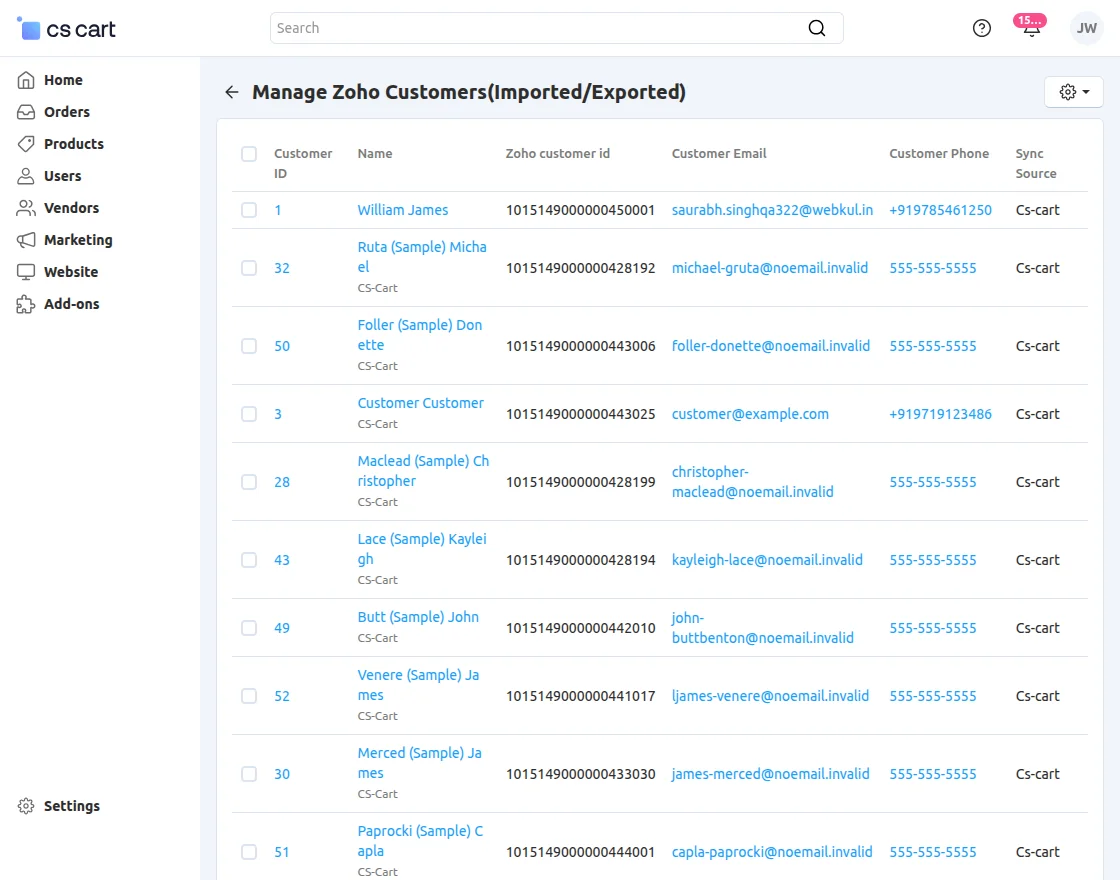
Task: Click Zoho id 1015149000000442010
Action: coord(580,628)
